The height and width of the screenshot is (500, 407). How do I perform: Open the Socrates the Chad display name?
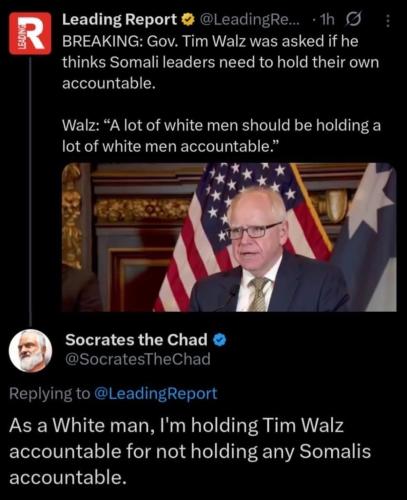pyautogui.click(x=136, y=340)
